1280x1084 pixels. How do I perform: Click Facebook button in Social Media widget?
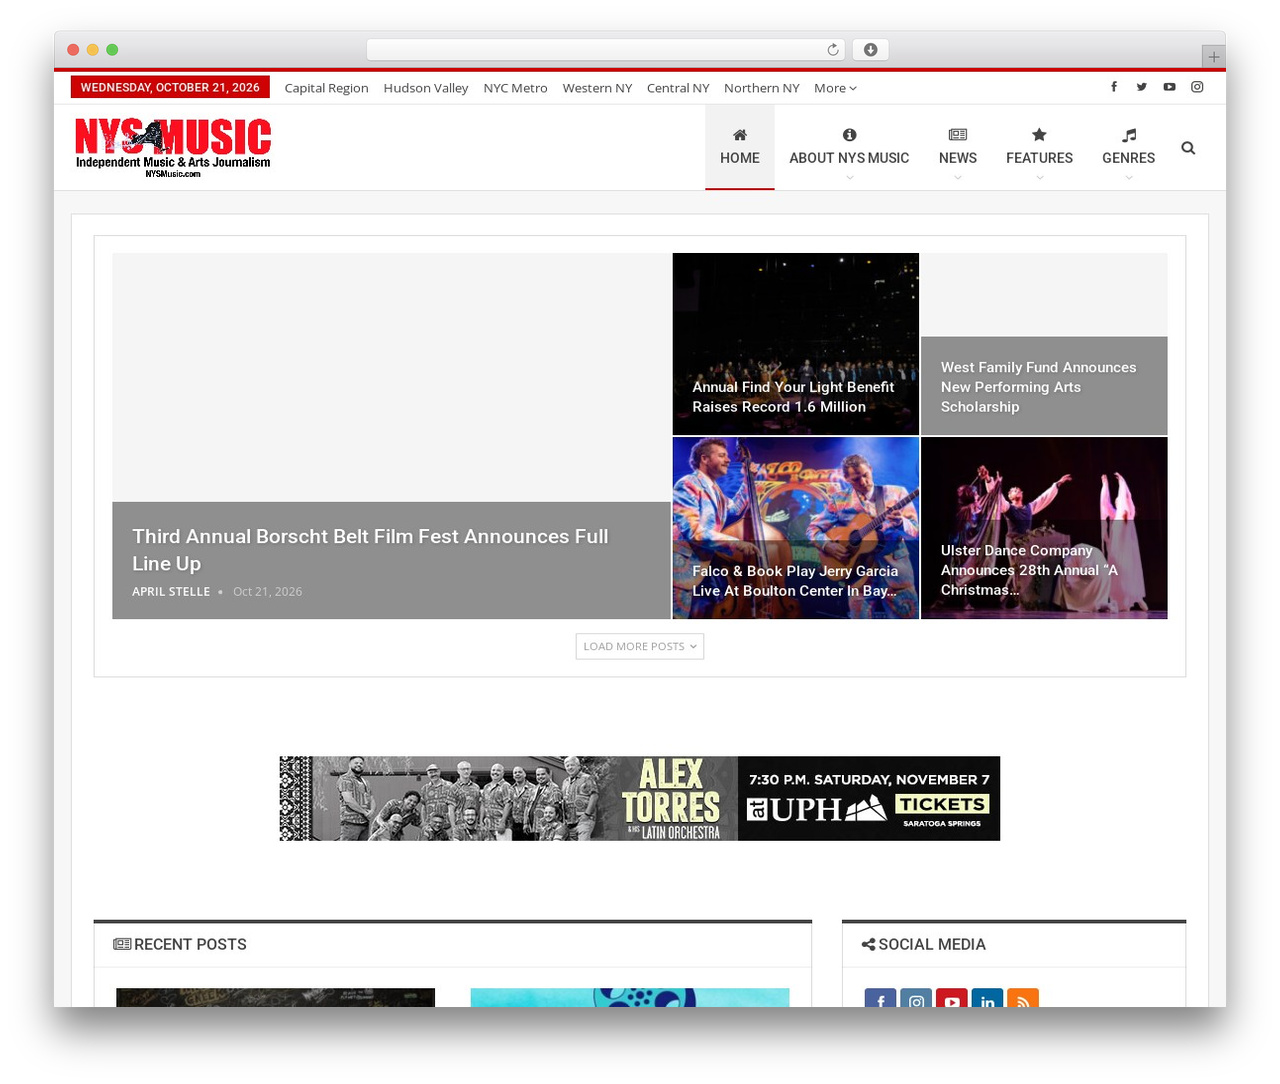coord(881,998)
